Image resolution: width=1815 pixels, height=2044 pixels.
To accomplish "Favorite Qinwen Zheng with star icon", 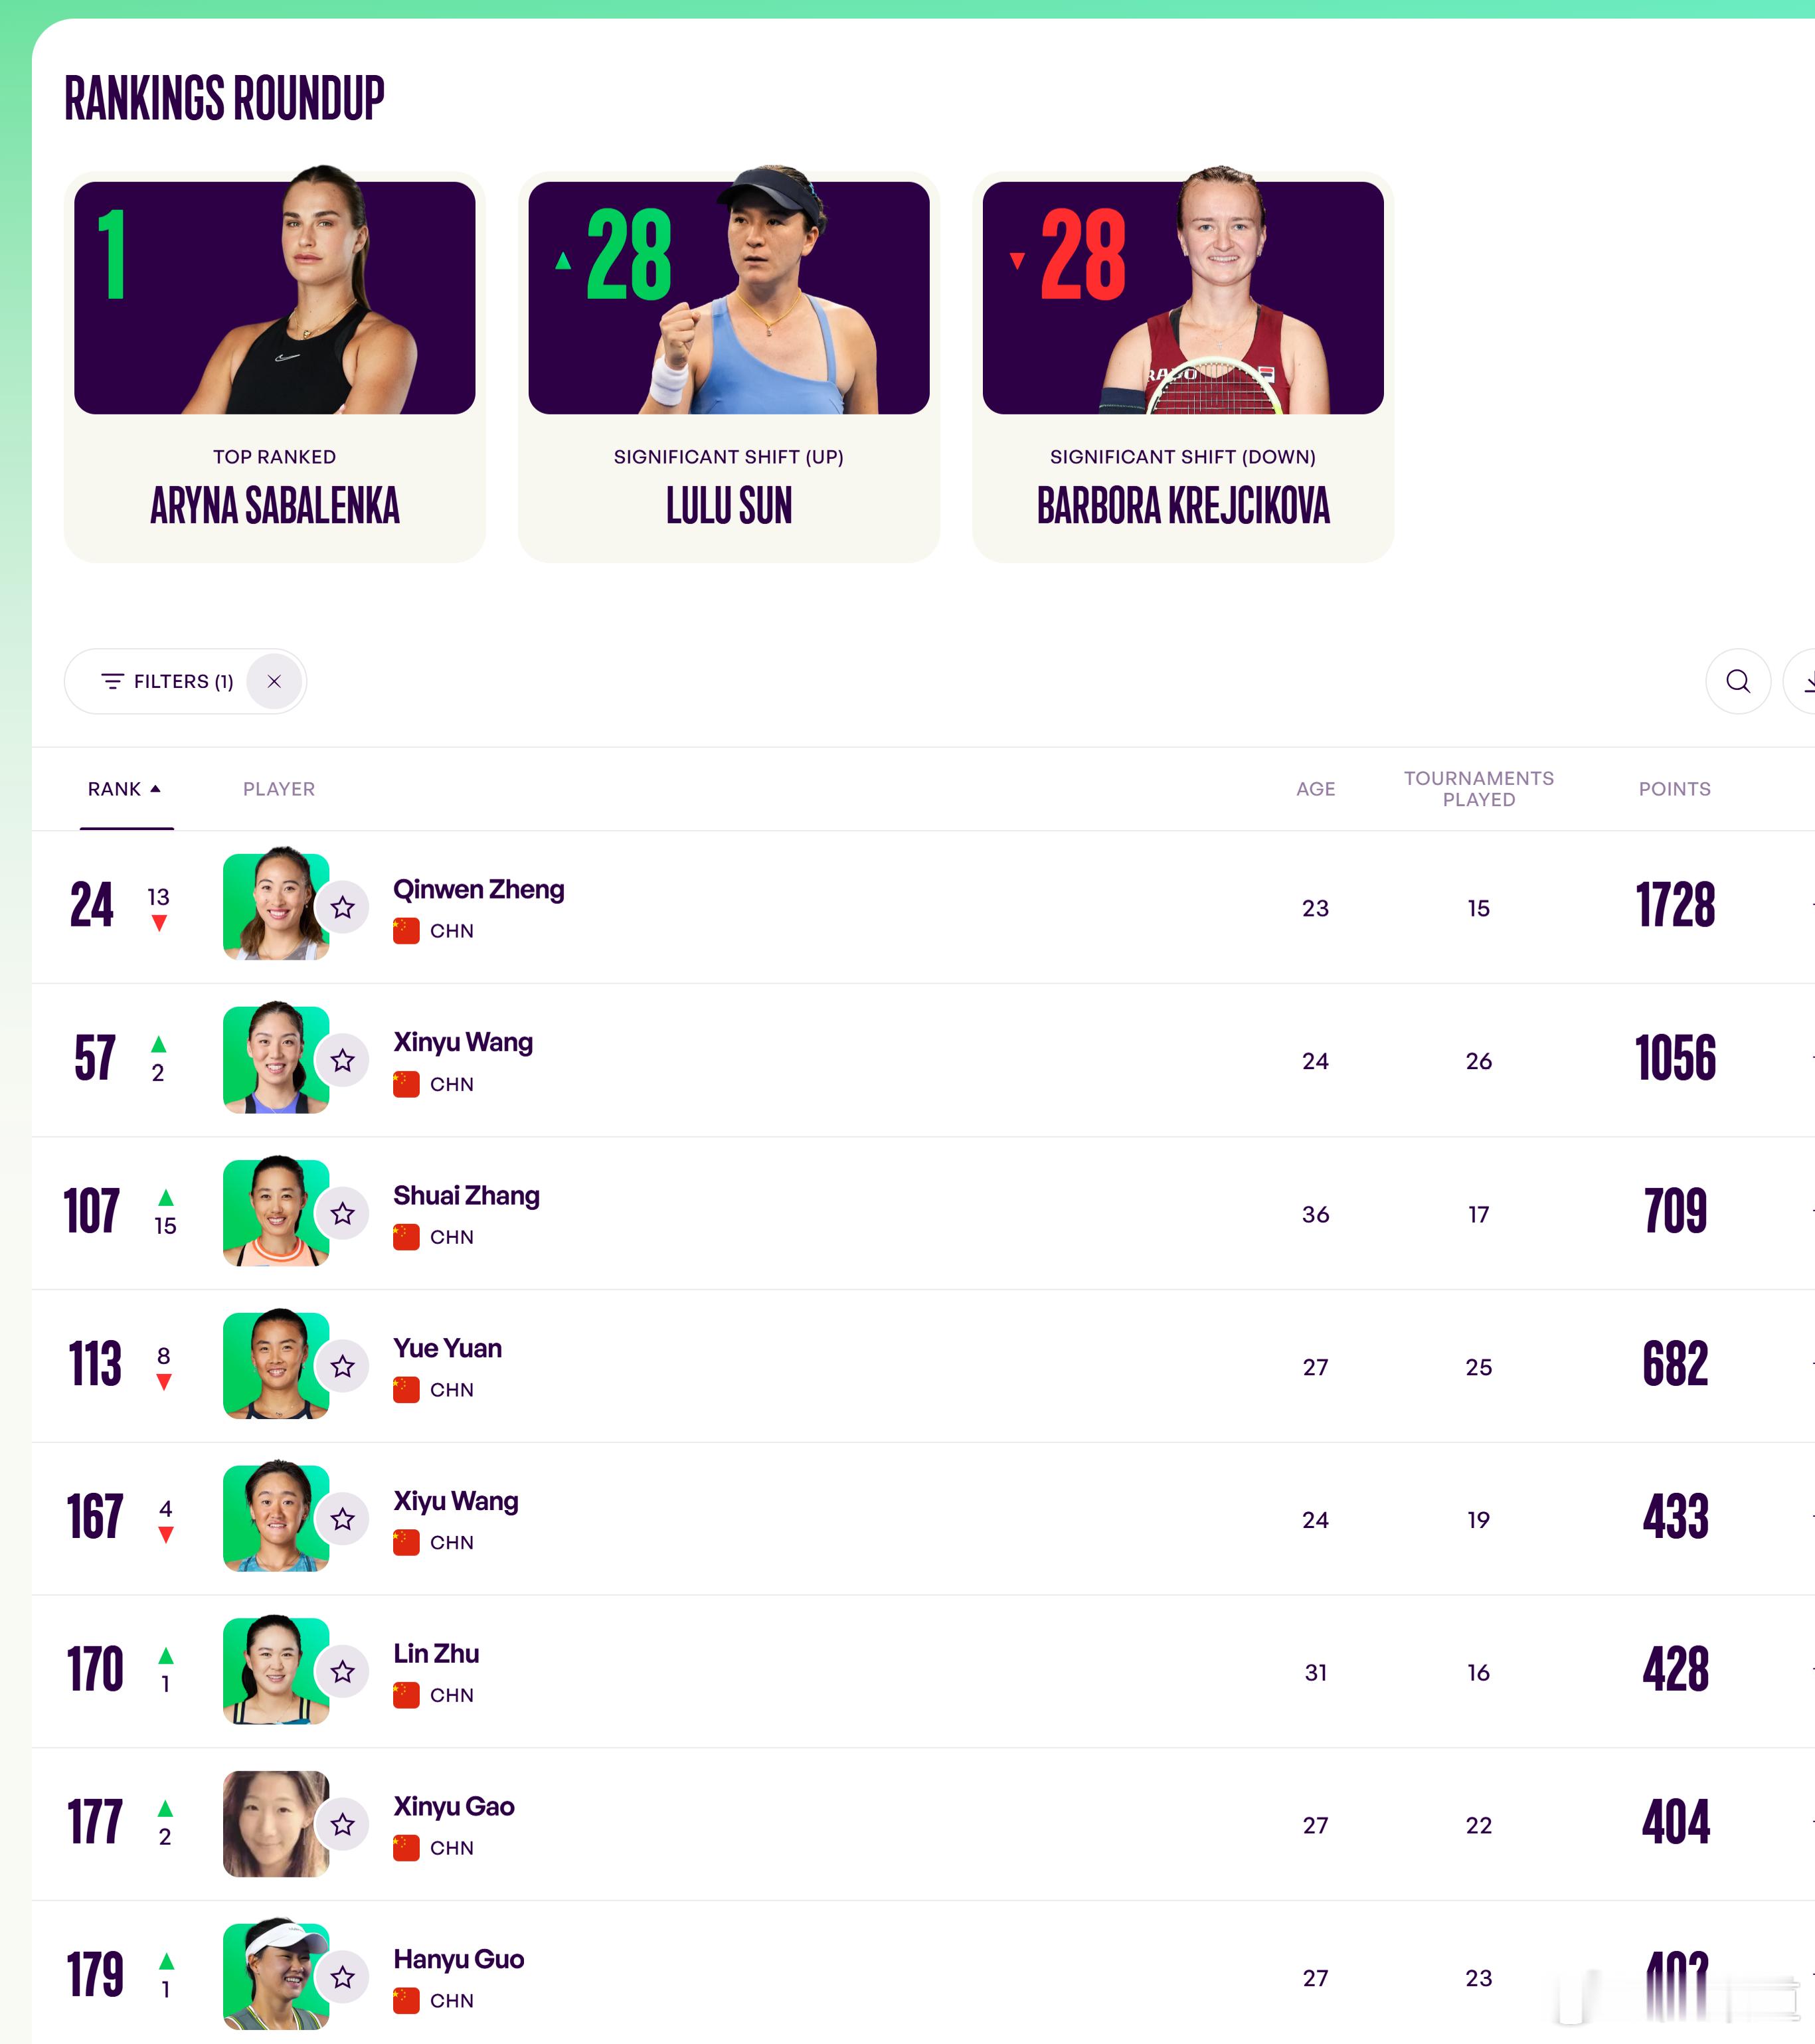I will (343, 907).
